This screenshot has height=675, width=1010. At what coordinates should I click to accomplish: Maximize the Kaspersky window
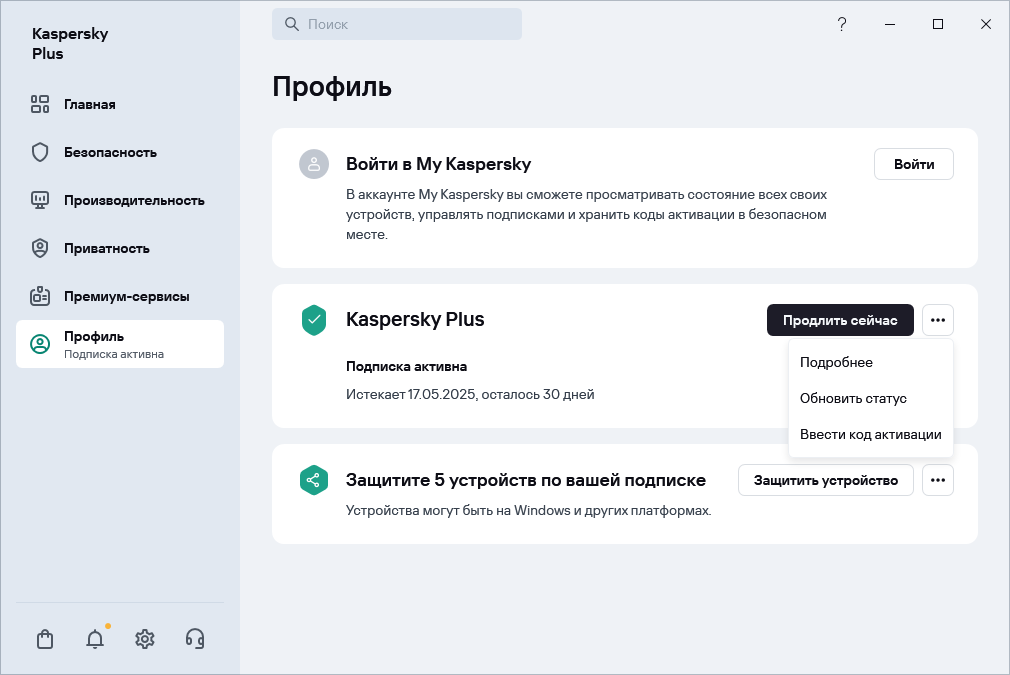[938, 24]
